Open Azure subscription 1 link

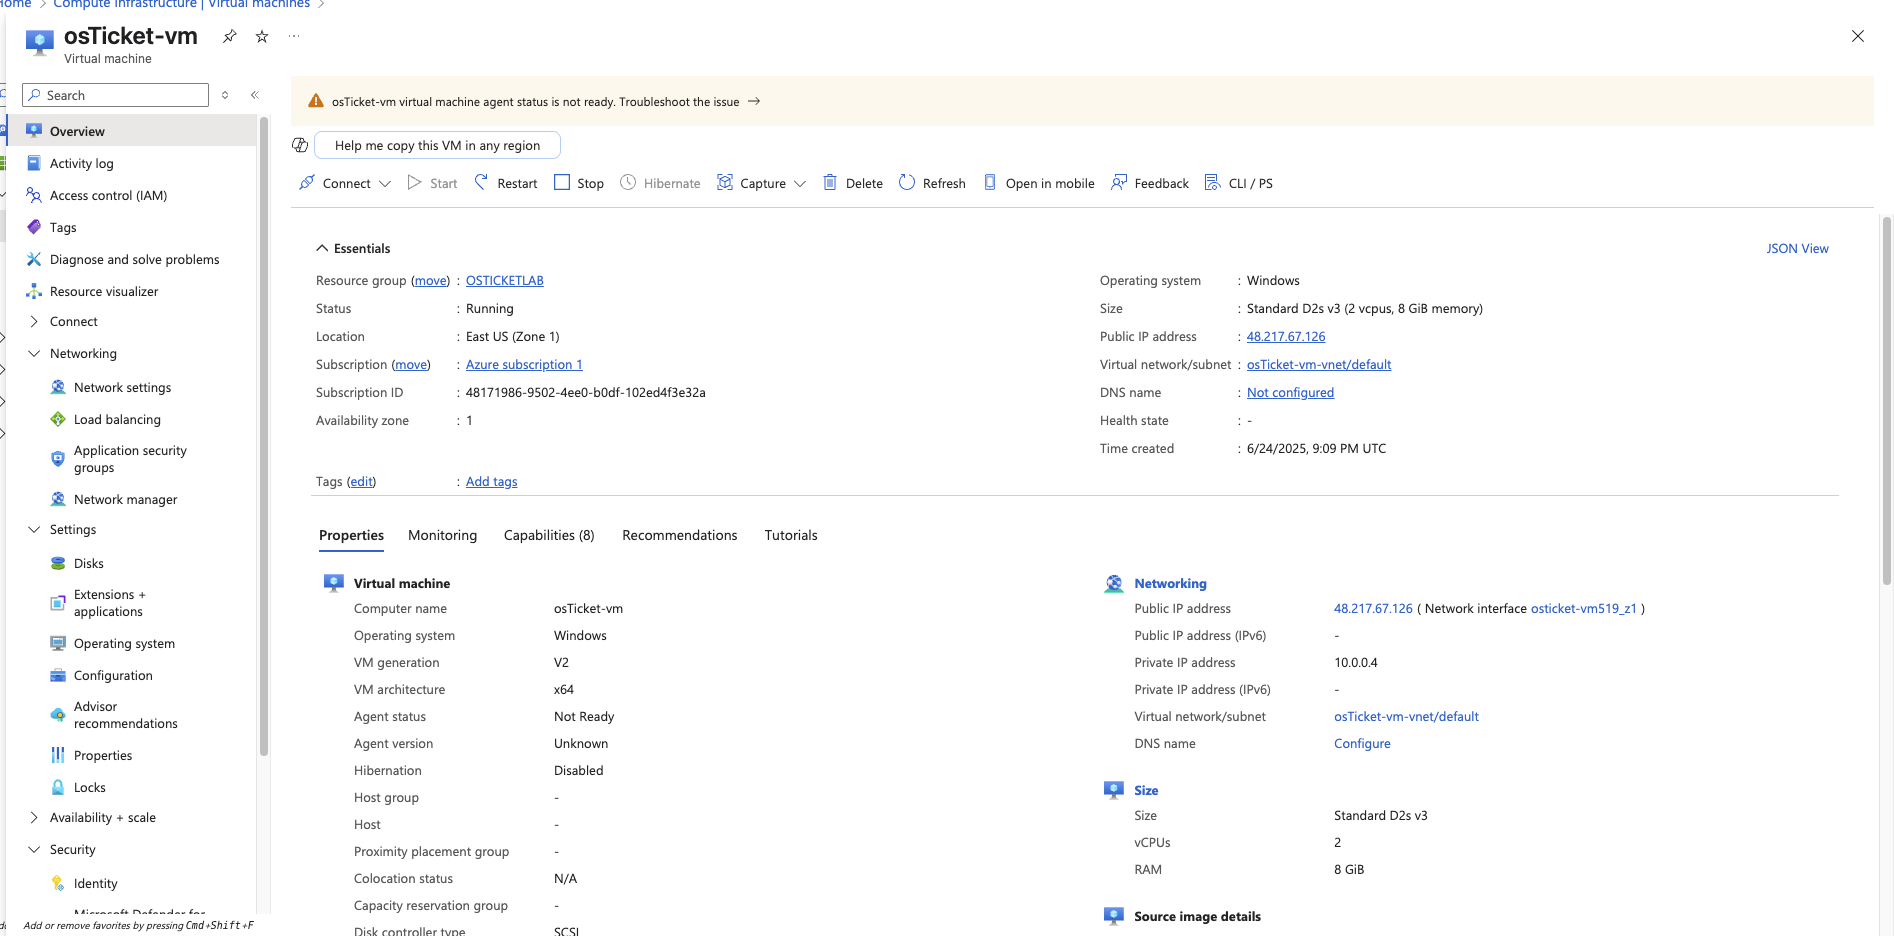click(524, 364)
